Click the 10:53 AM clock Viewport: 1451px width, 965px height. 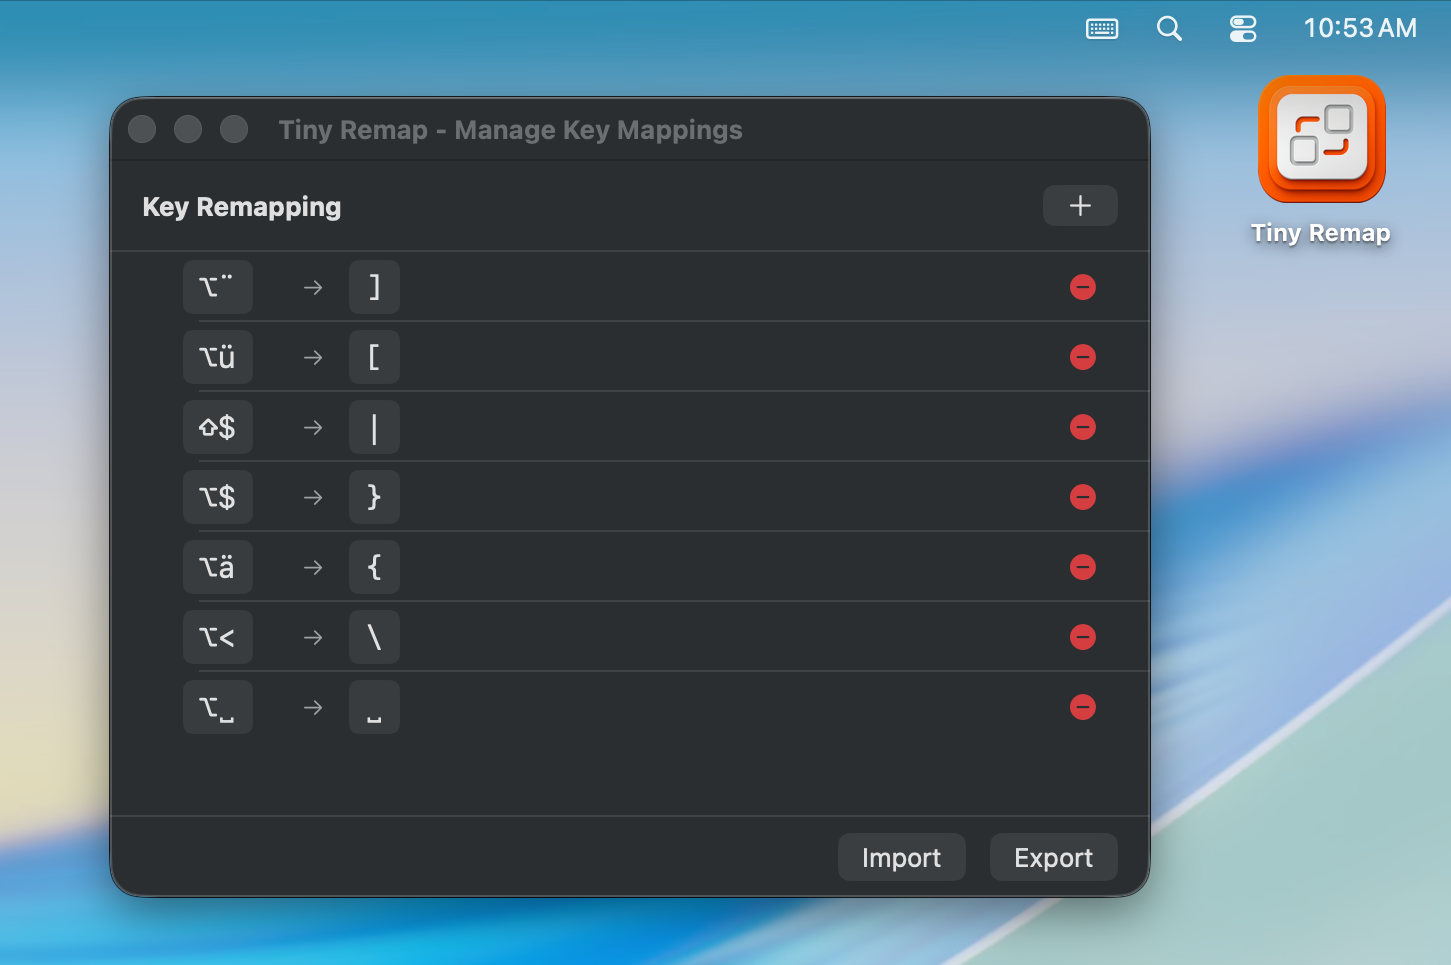[1360, 28]
